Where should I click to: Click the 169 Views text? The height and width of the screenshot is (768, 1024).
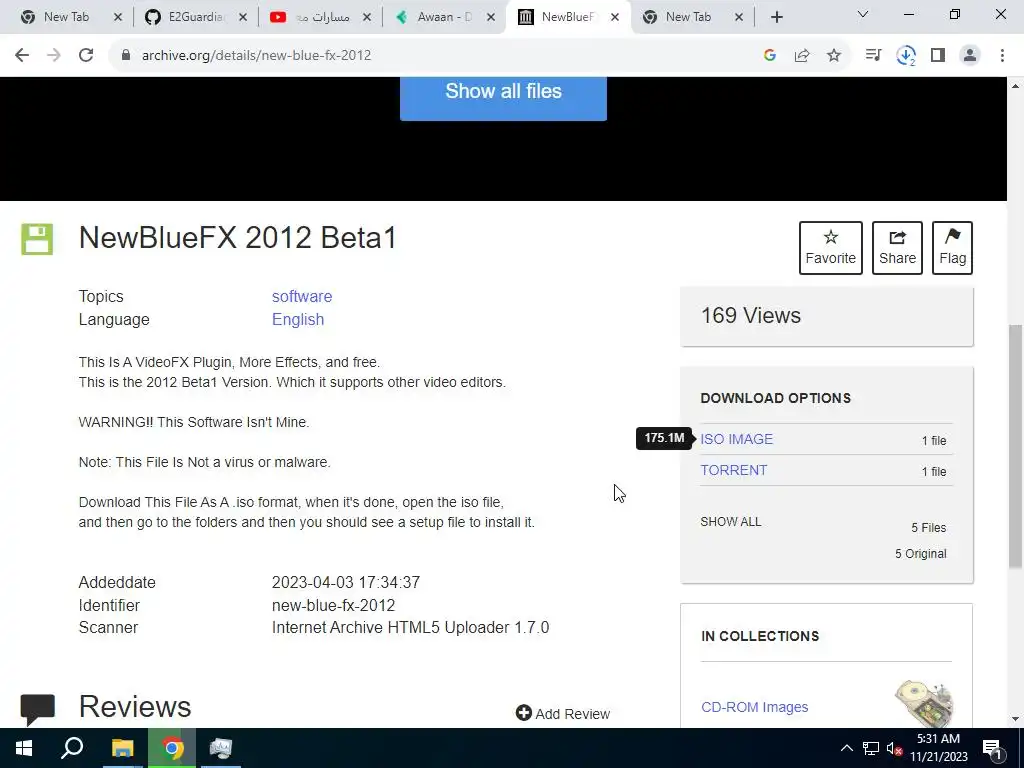click(751, 315)
